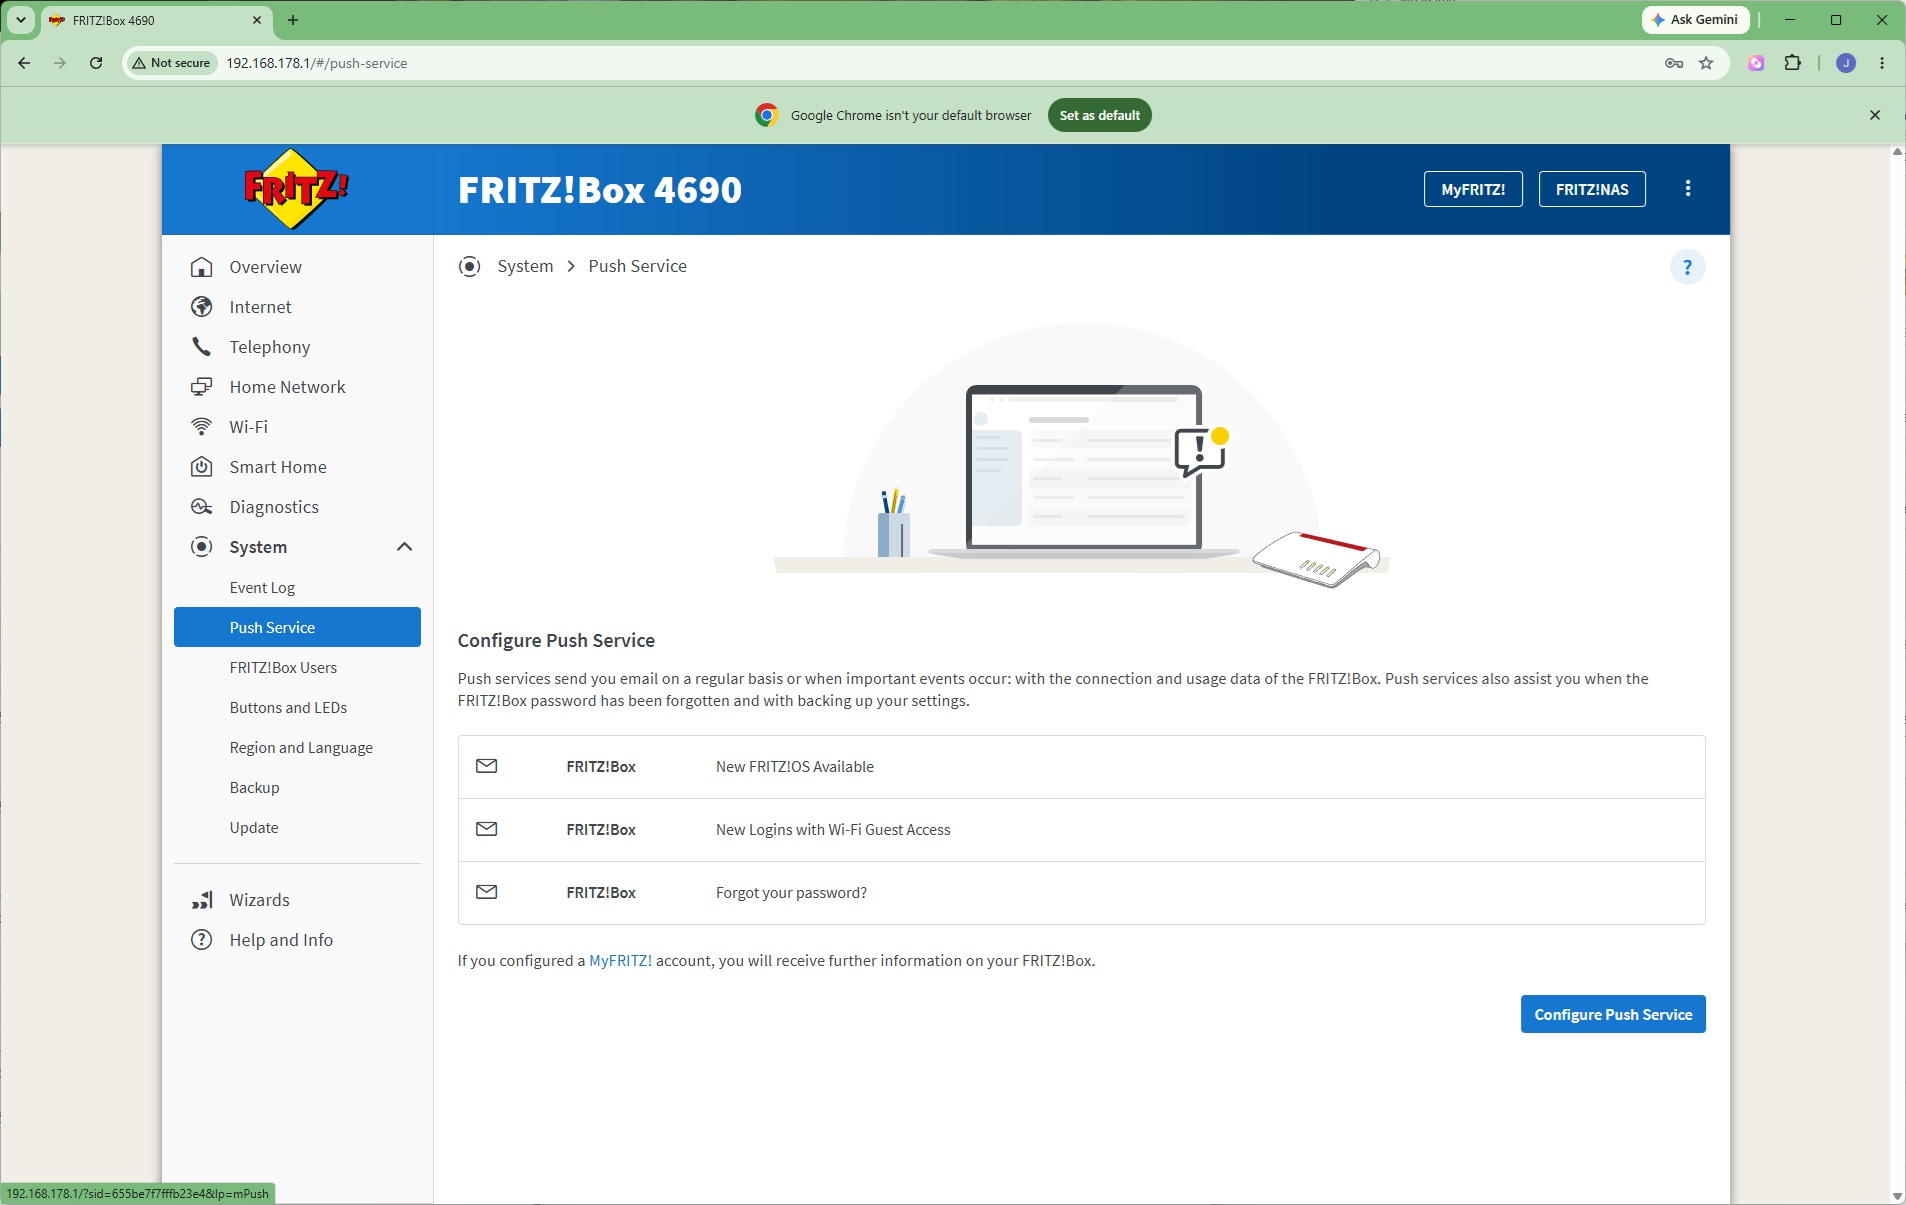The width and height of the screenshot is (1906, 1205).
Task: Open the blue help question mark
Action: 1688,267
